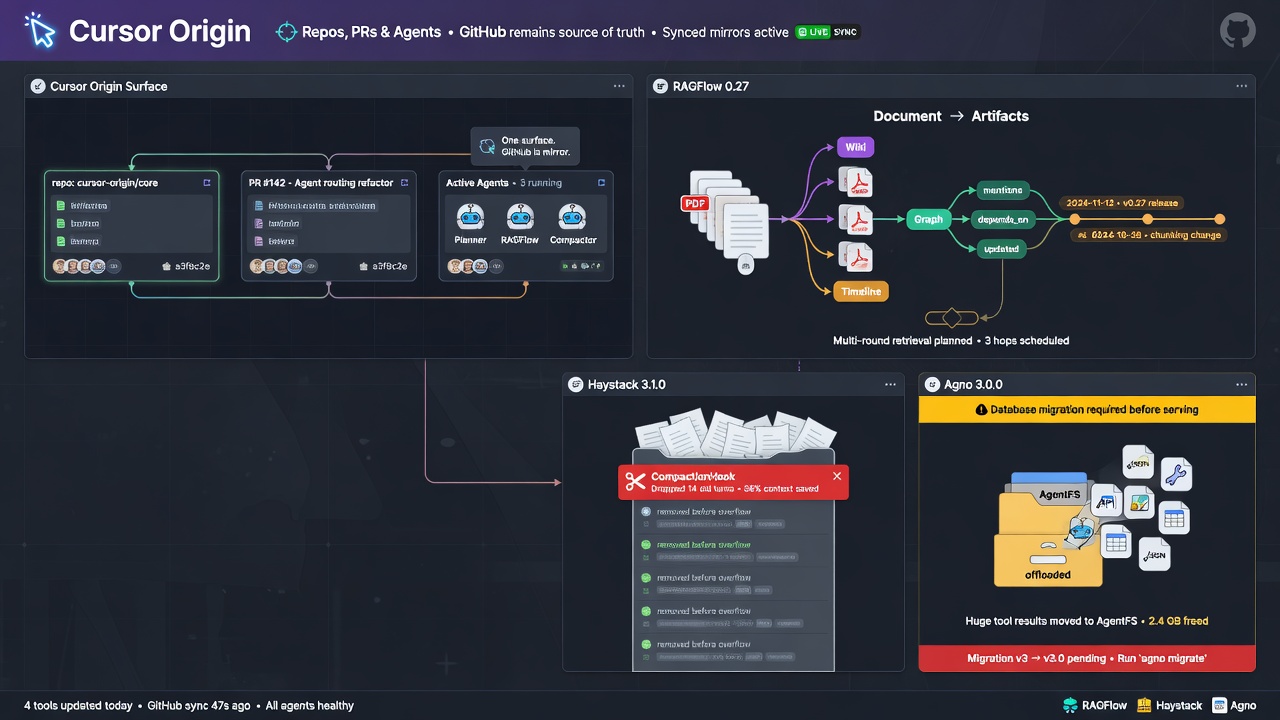The image size is (1280, 720).
Task: Select the Compactor agent robot
Action: (573, 217)
